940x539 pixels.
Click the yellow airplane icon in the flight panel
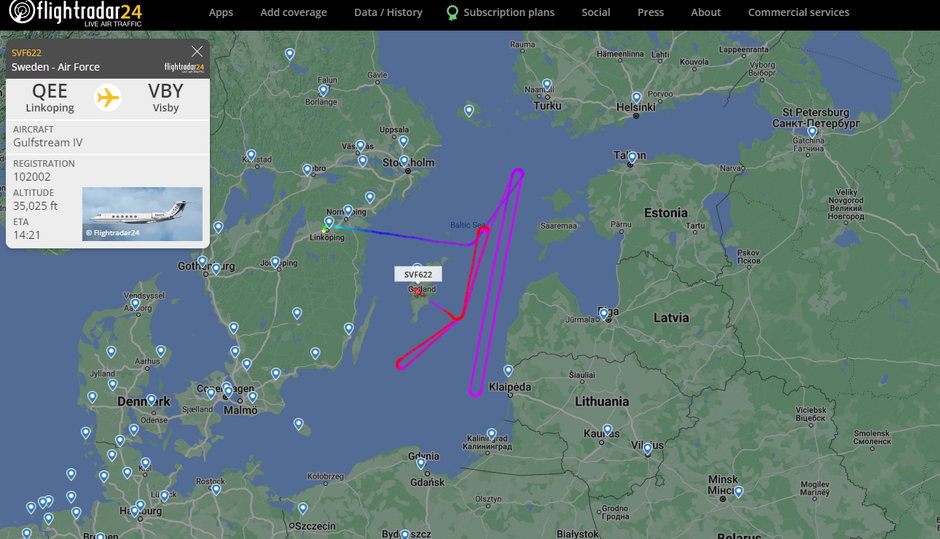(108, 97)
